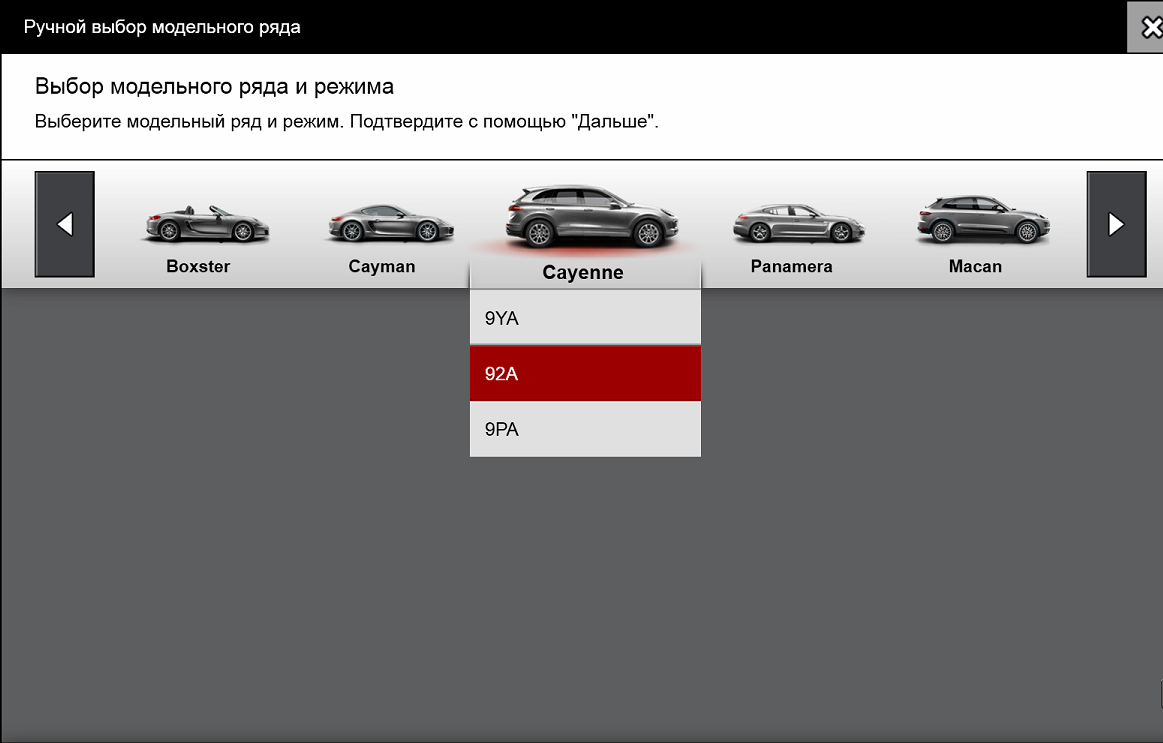1163x743 pixels.
Task: Click the Cayenne dropdown header label
Action: (x=583, y=273)
